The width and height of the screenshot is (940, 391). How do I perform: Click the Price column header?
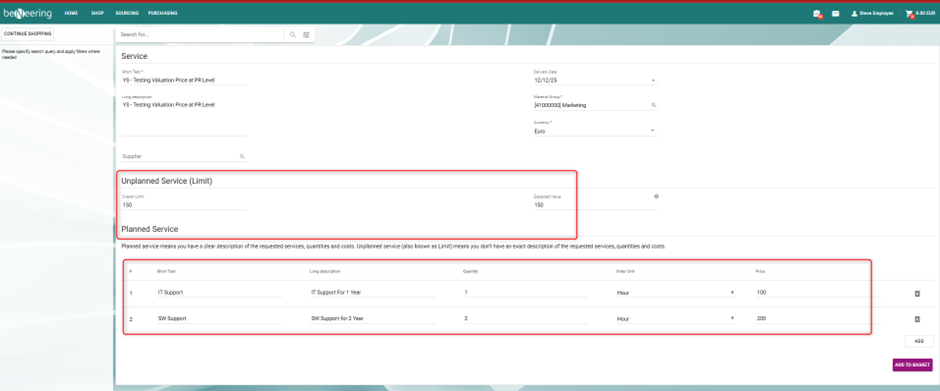[x=760, y=271]
